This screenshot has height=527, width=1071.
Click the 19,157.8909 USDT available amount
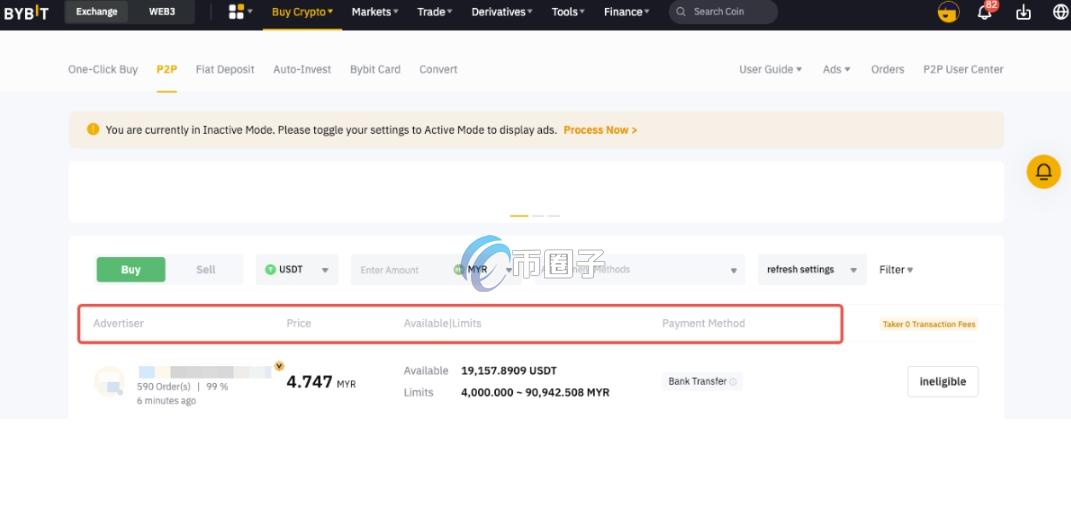click(x=509, y=371)
